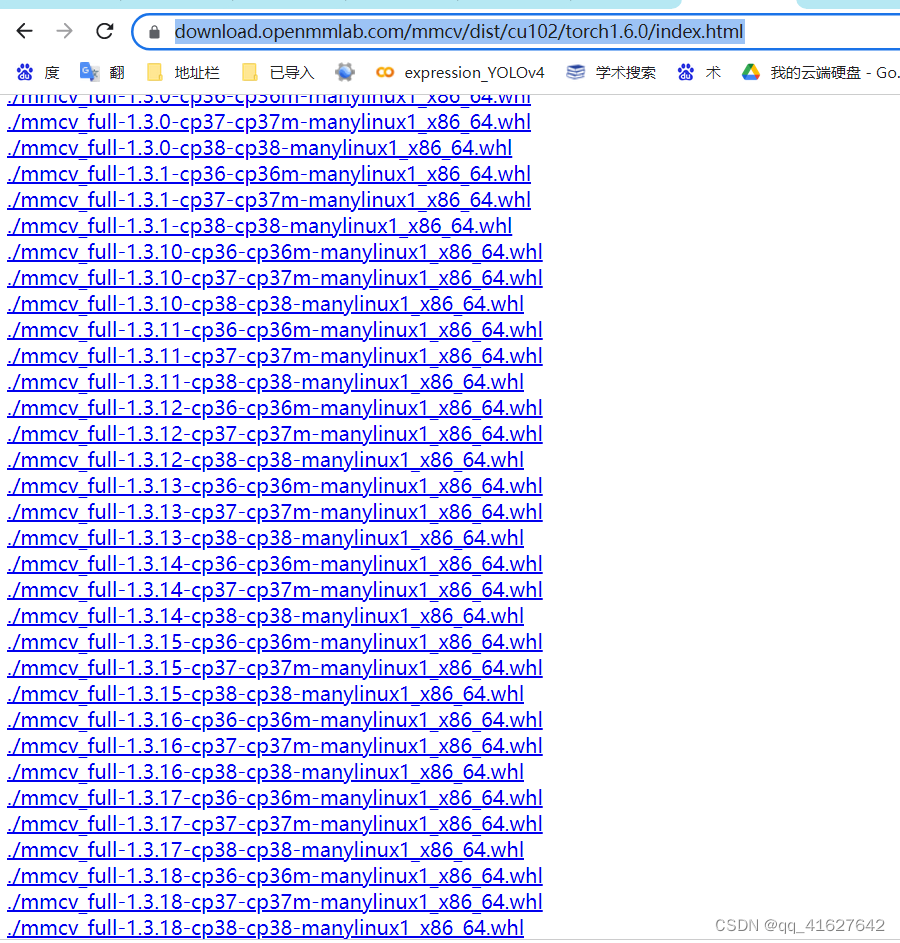The width and height of the screenshot is (900, 943).
Task: Download mmcv_full-1.3.13-cp38-cp38 wheel link
Action: [265, 538]
